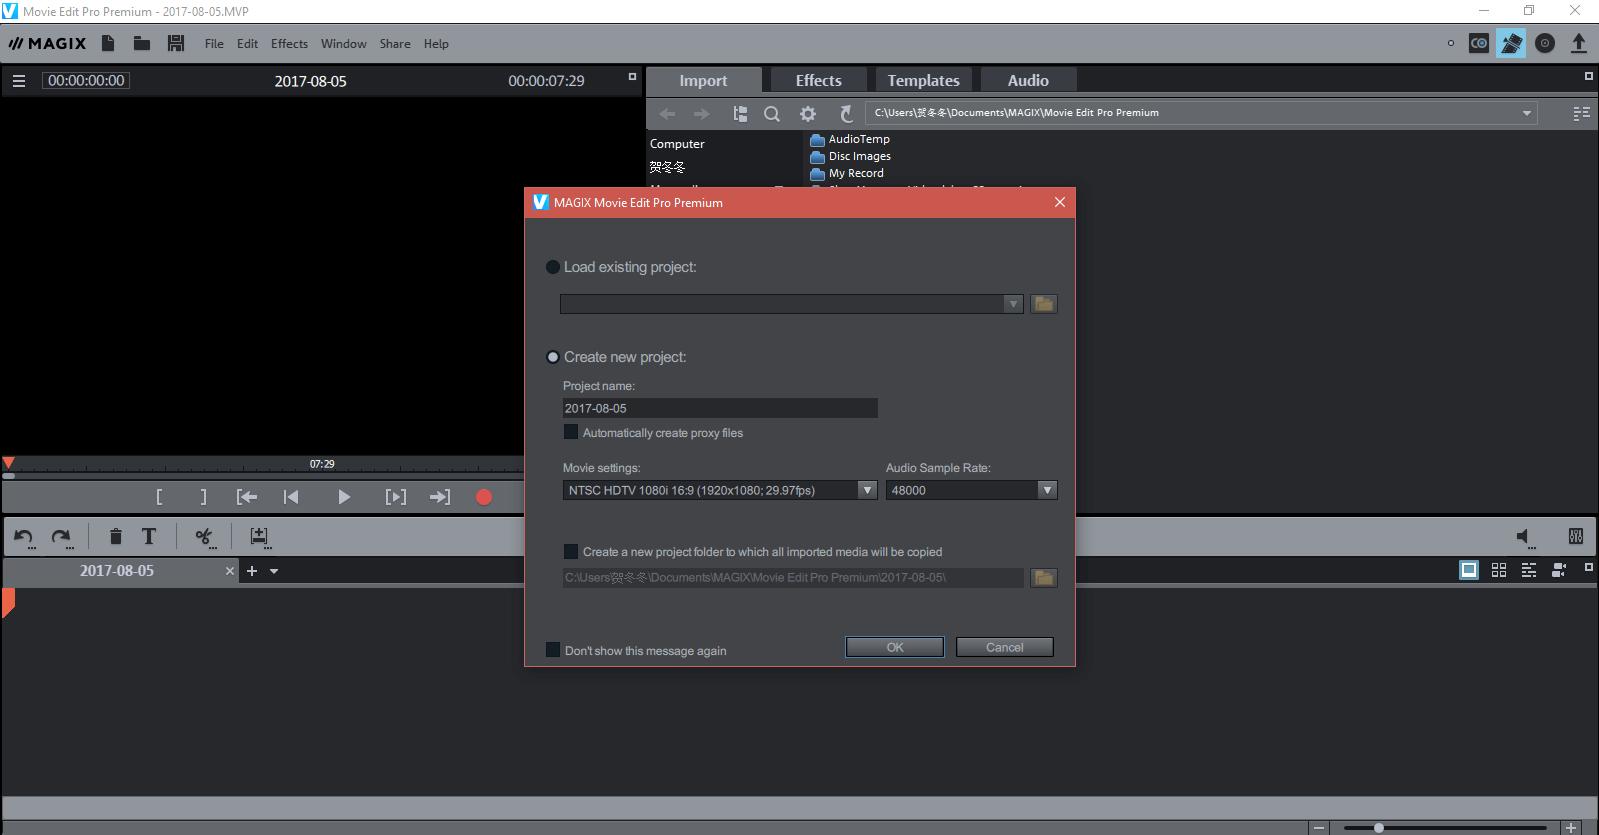This screenshot has width=1599, height=835.
Task: Jump to range end button
Action: click(x=440, y=497)
